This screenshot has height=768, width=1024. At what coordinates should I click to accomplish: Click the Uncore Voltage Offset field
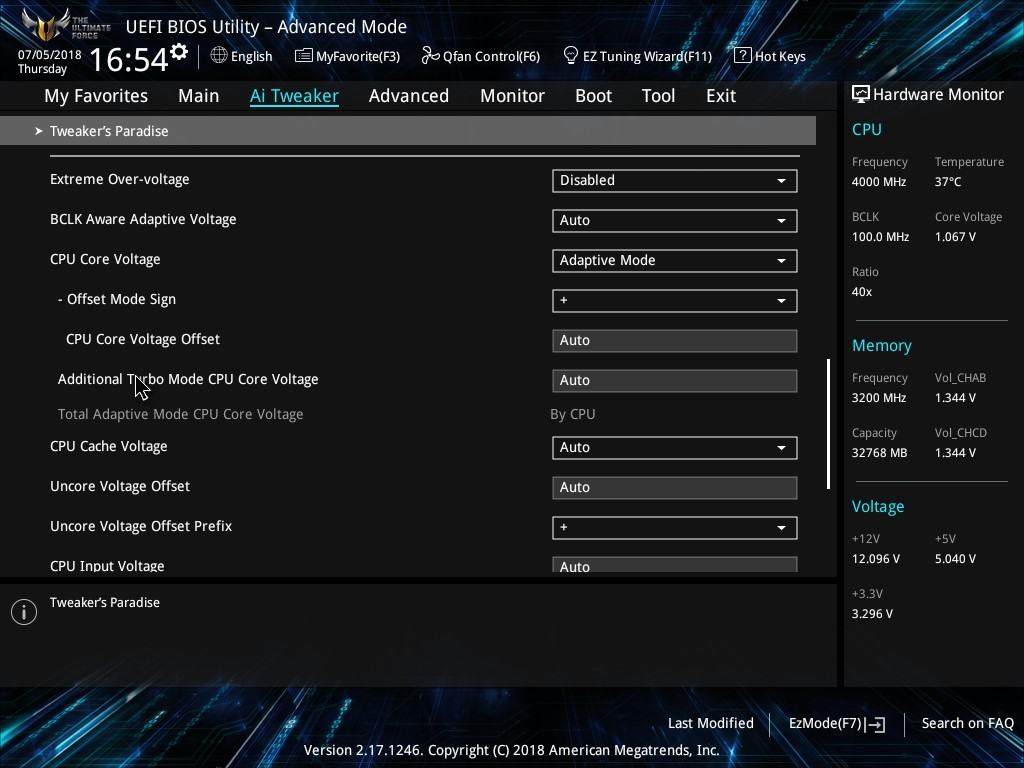coord(675,487)
